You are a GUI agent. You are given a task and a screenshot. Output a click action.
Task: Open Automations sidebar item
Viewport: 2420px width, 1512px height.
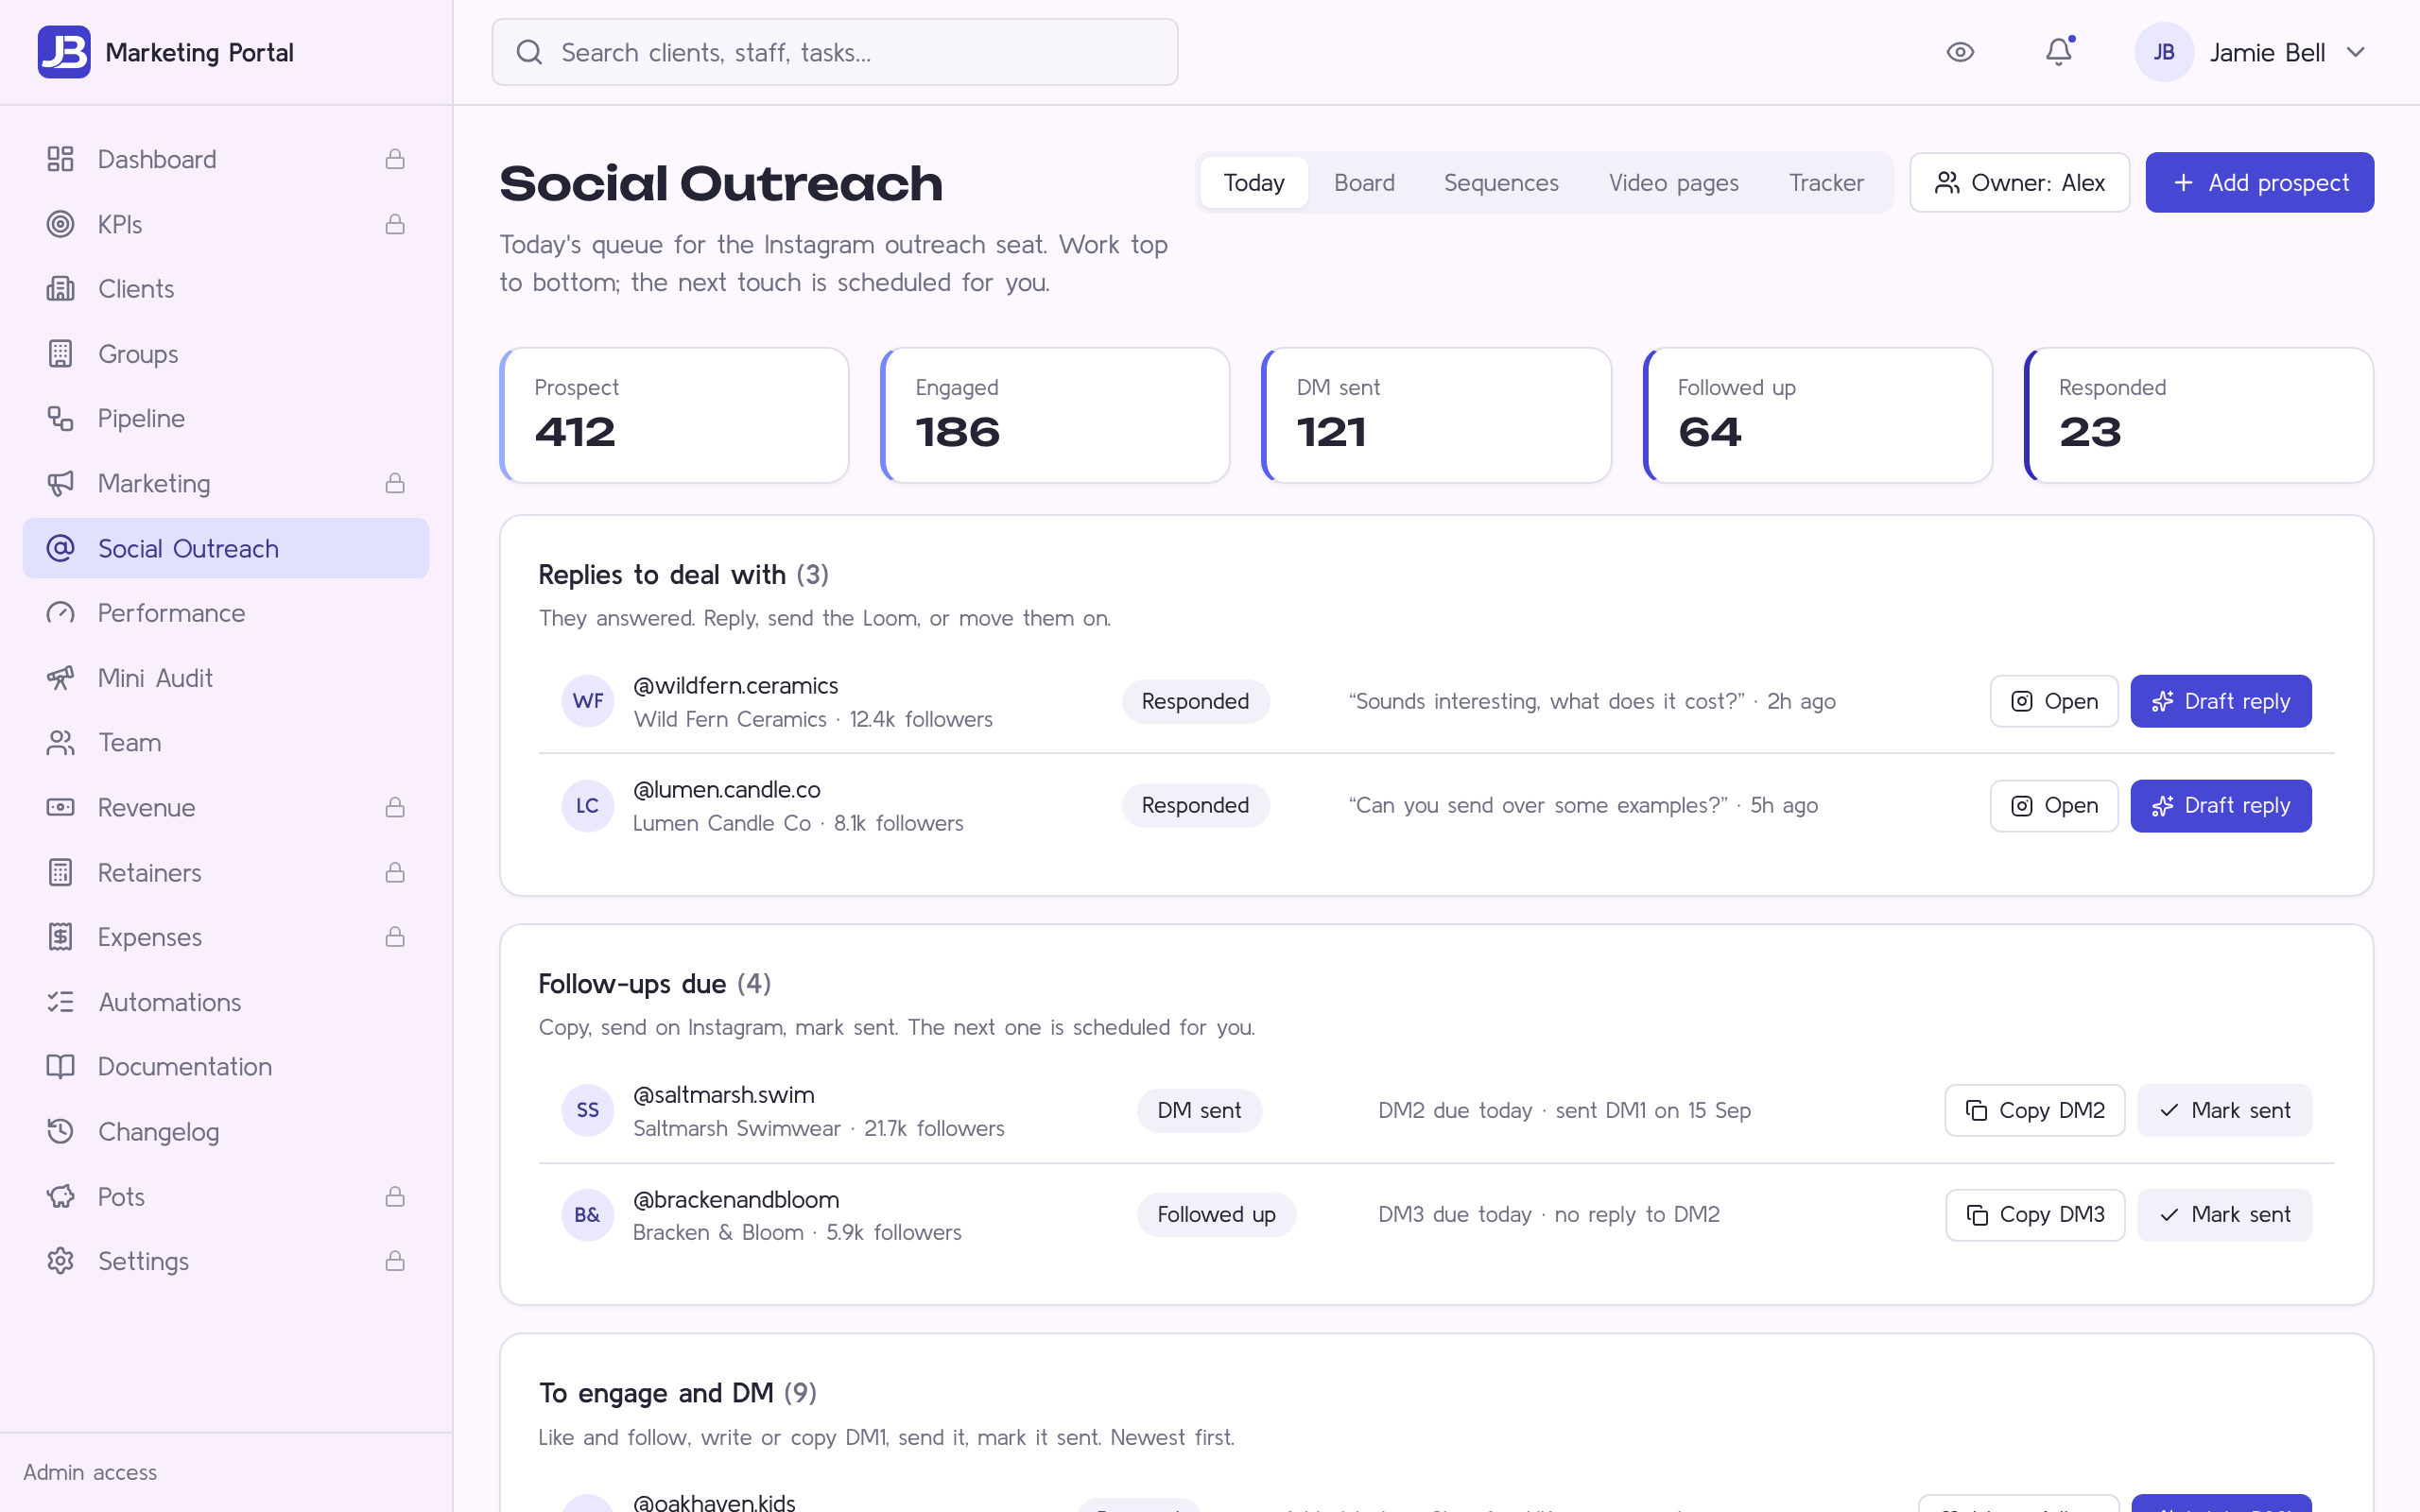(226, 1002)
